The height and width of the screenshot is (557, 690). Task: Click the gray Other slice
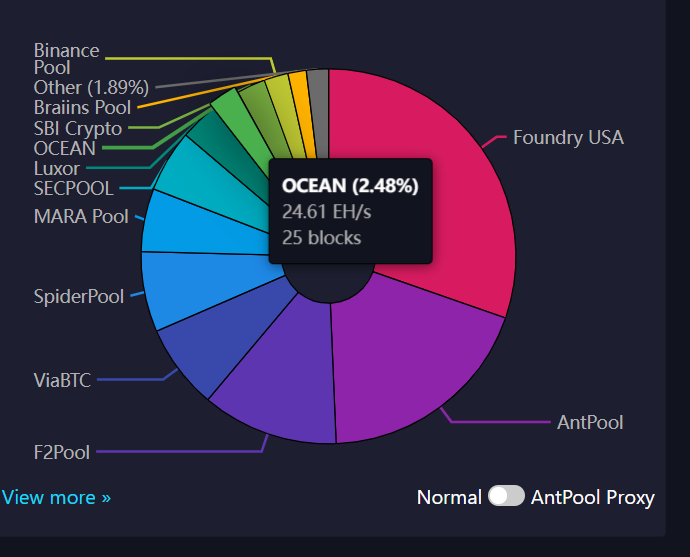319,110
